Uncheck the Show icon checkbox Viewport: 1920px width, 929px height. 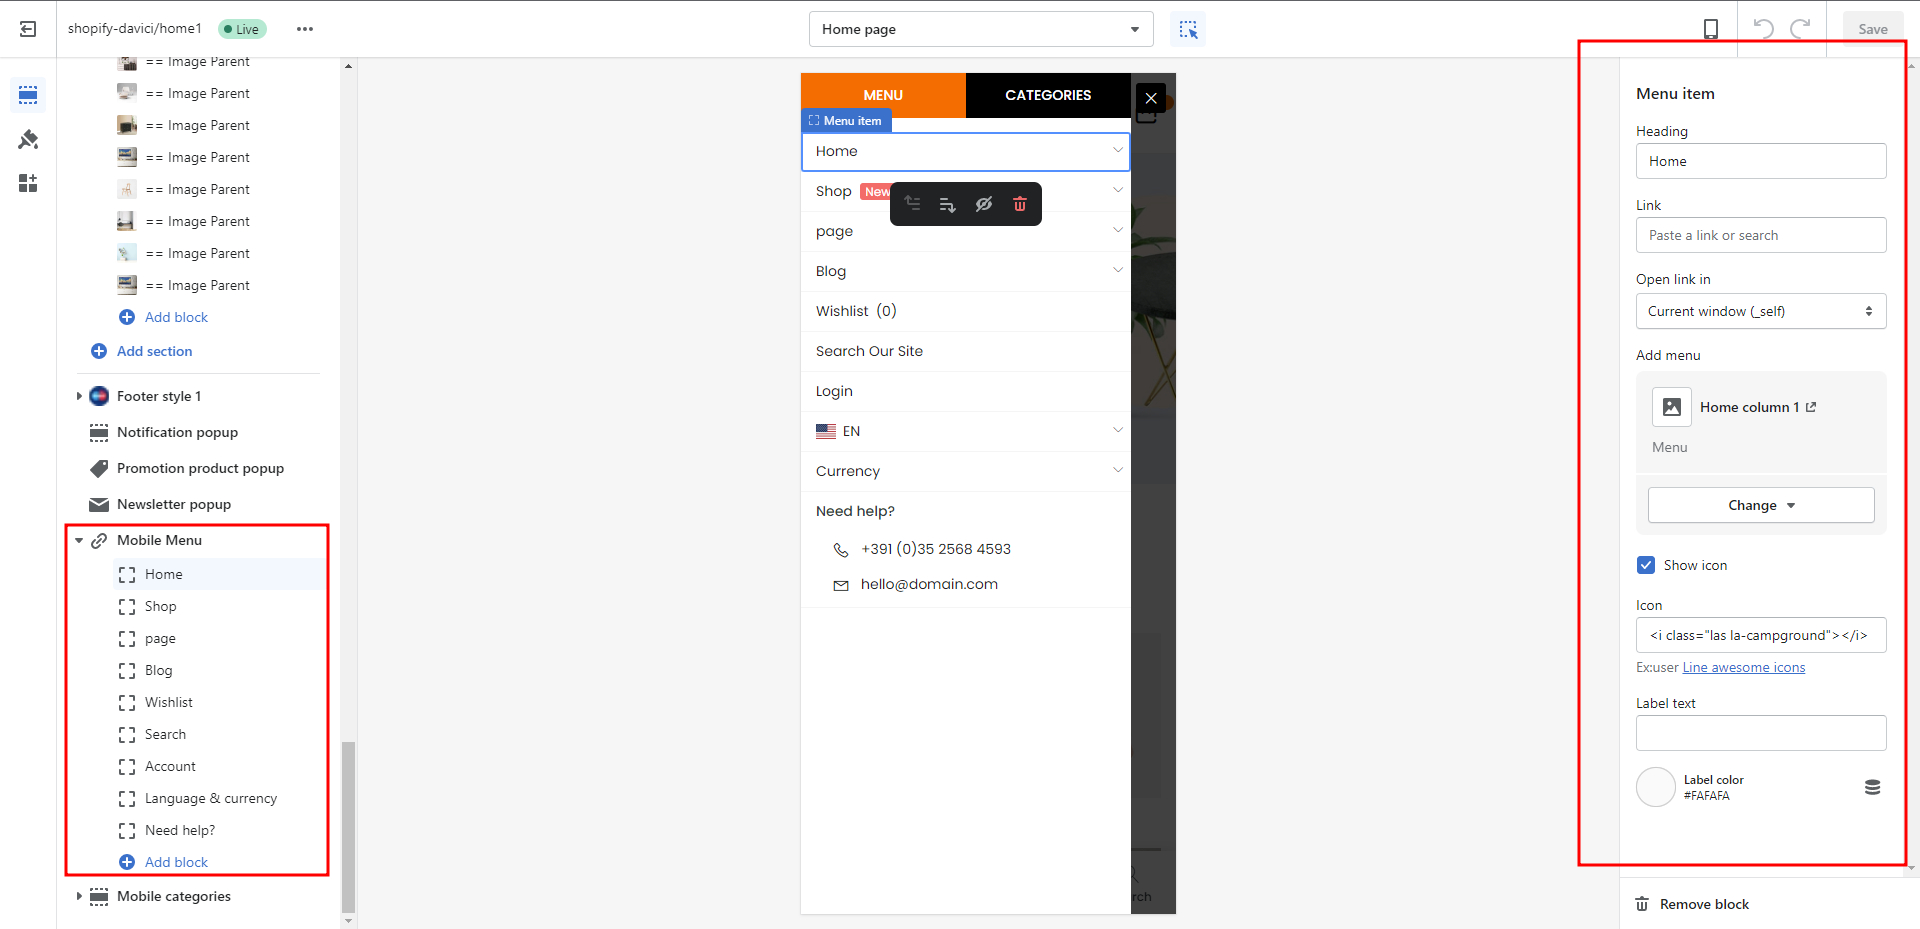coord(1646,565)
